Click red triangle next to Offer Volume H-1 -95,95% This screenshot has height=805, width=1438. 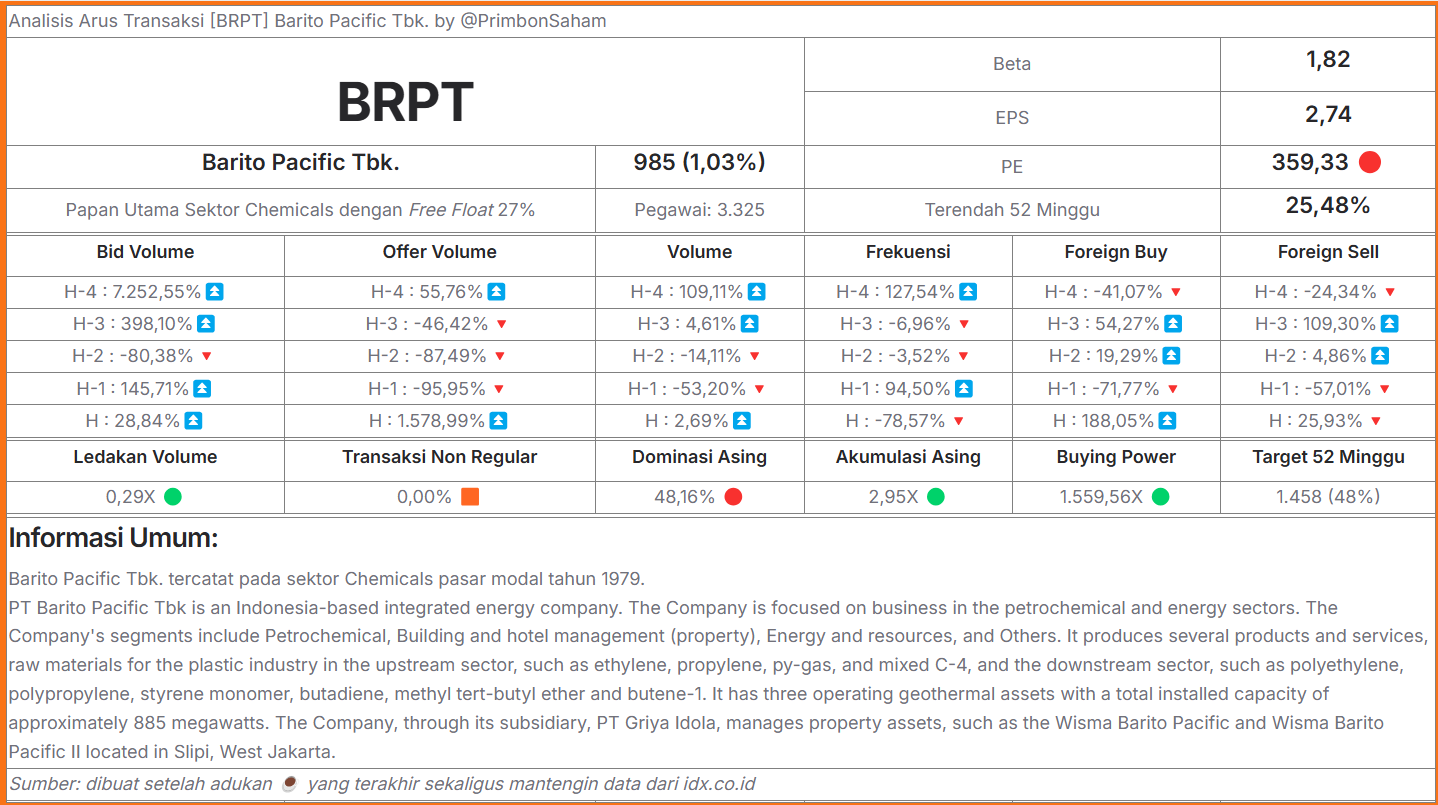pyautogui.click(x=499, y=389)
